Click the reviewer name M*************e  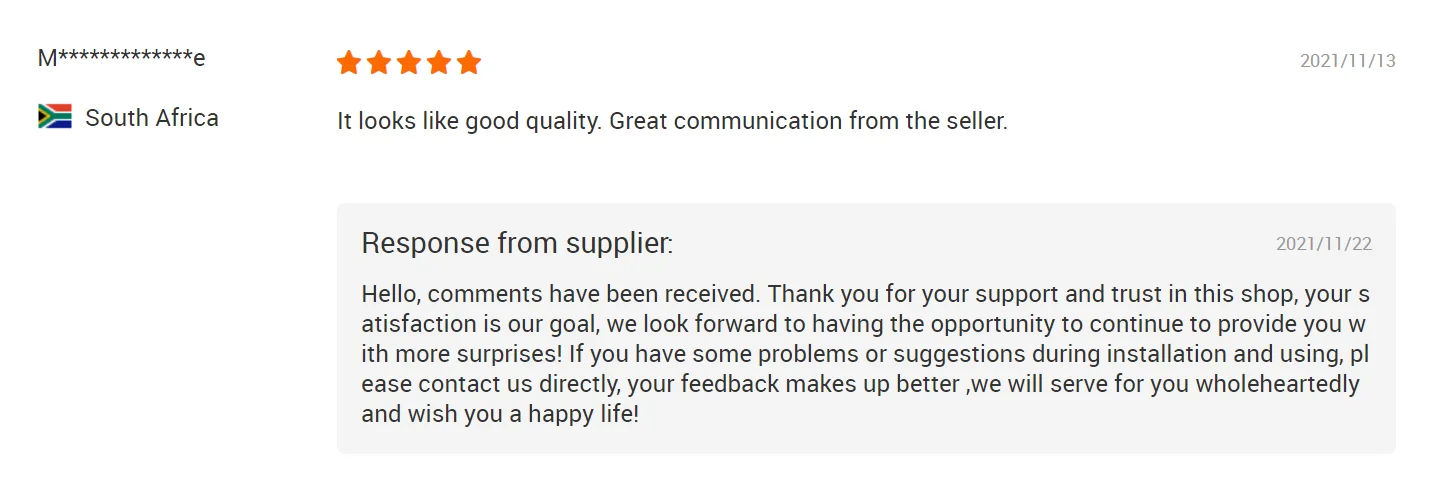click(121, 57)
